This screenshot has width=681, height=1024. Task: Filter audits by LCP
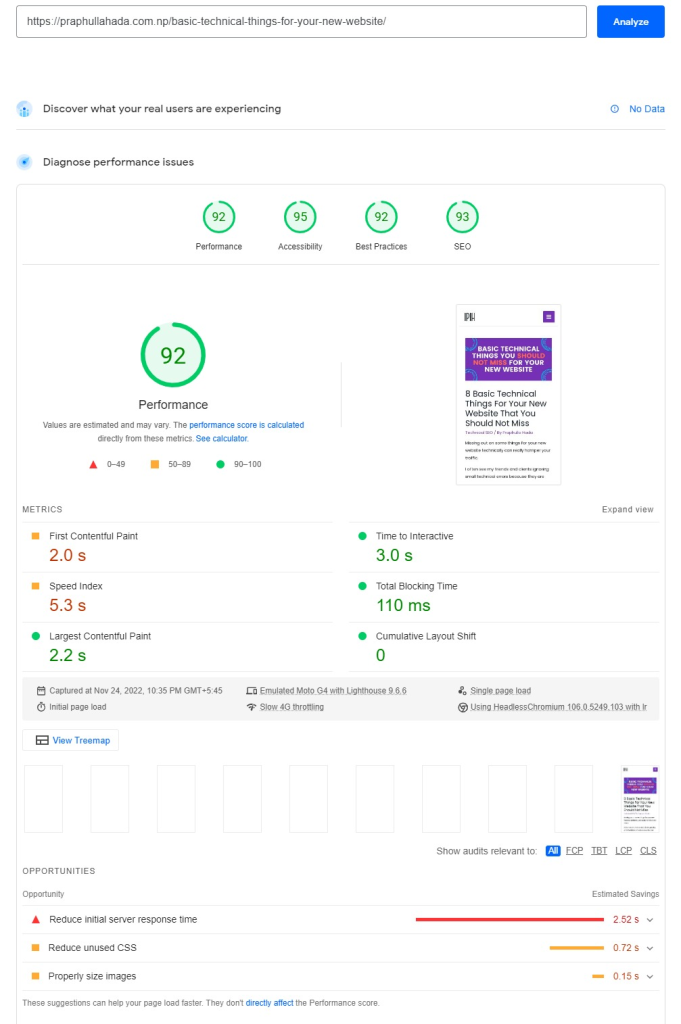[624, 851]
